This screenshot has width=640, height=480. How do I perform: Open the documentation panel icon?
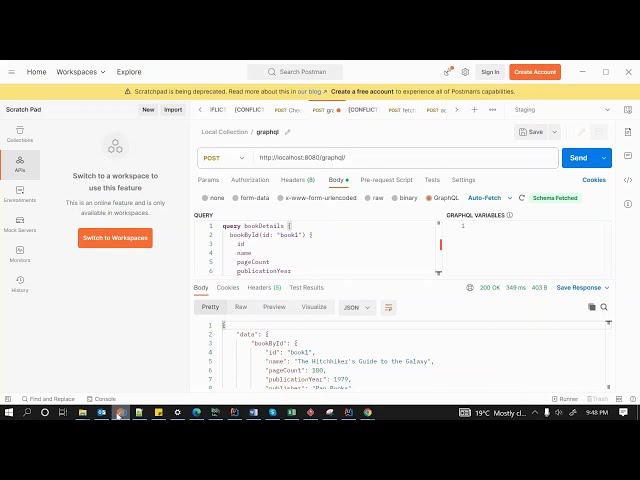pos(628,132)
